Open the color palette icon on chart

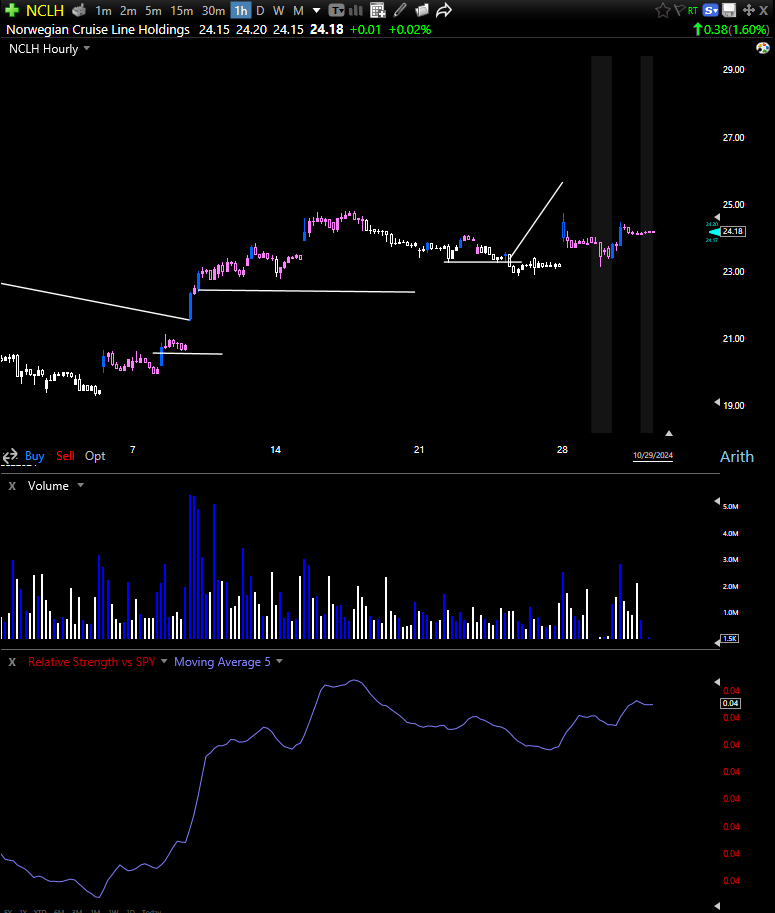762,48
